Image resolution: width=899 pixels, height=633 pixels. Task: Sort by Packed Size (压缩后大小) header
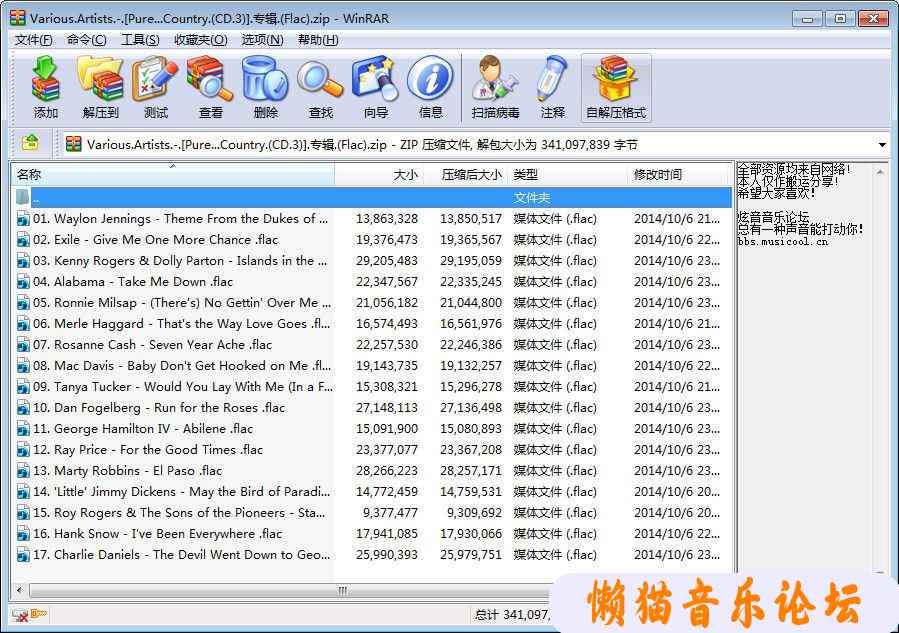click(x=466, y=174)
